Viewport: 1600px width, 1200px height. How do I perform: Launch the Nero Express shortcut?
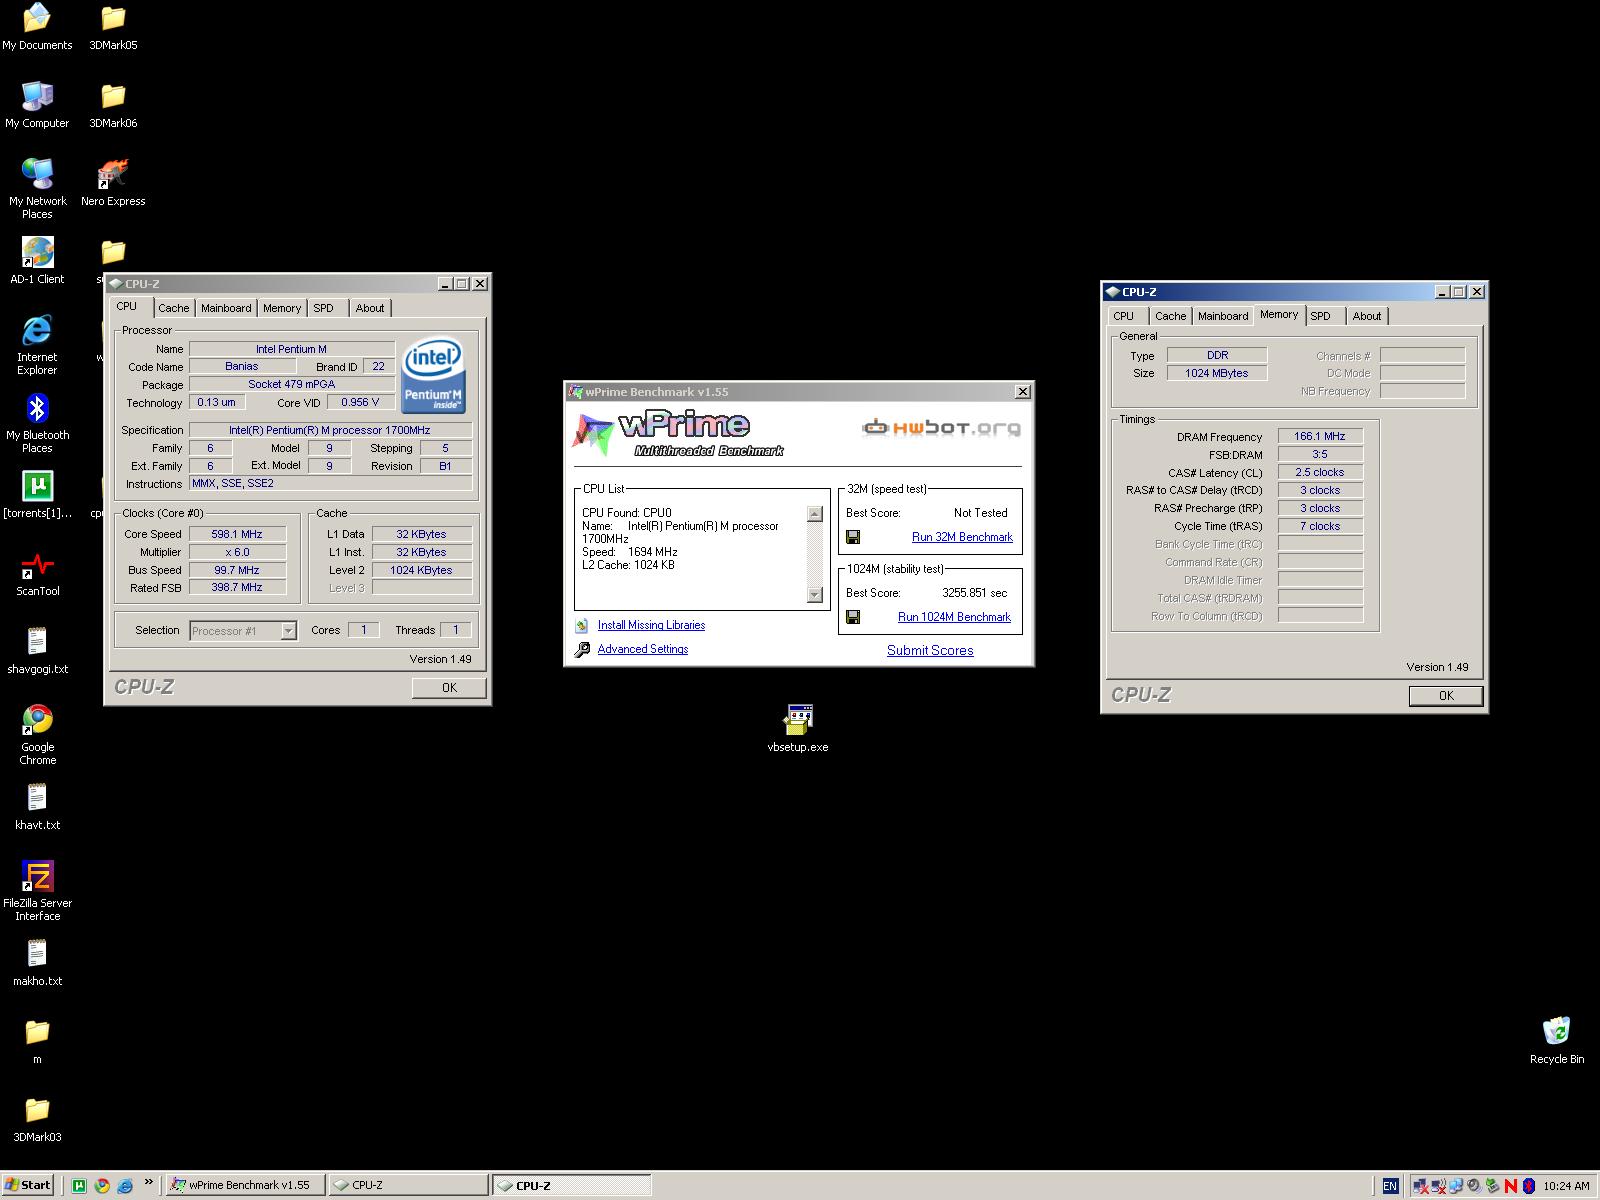click(x=113, y=184)
